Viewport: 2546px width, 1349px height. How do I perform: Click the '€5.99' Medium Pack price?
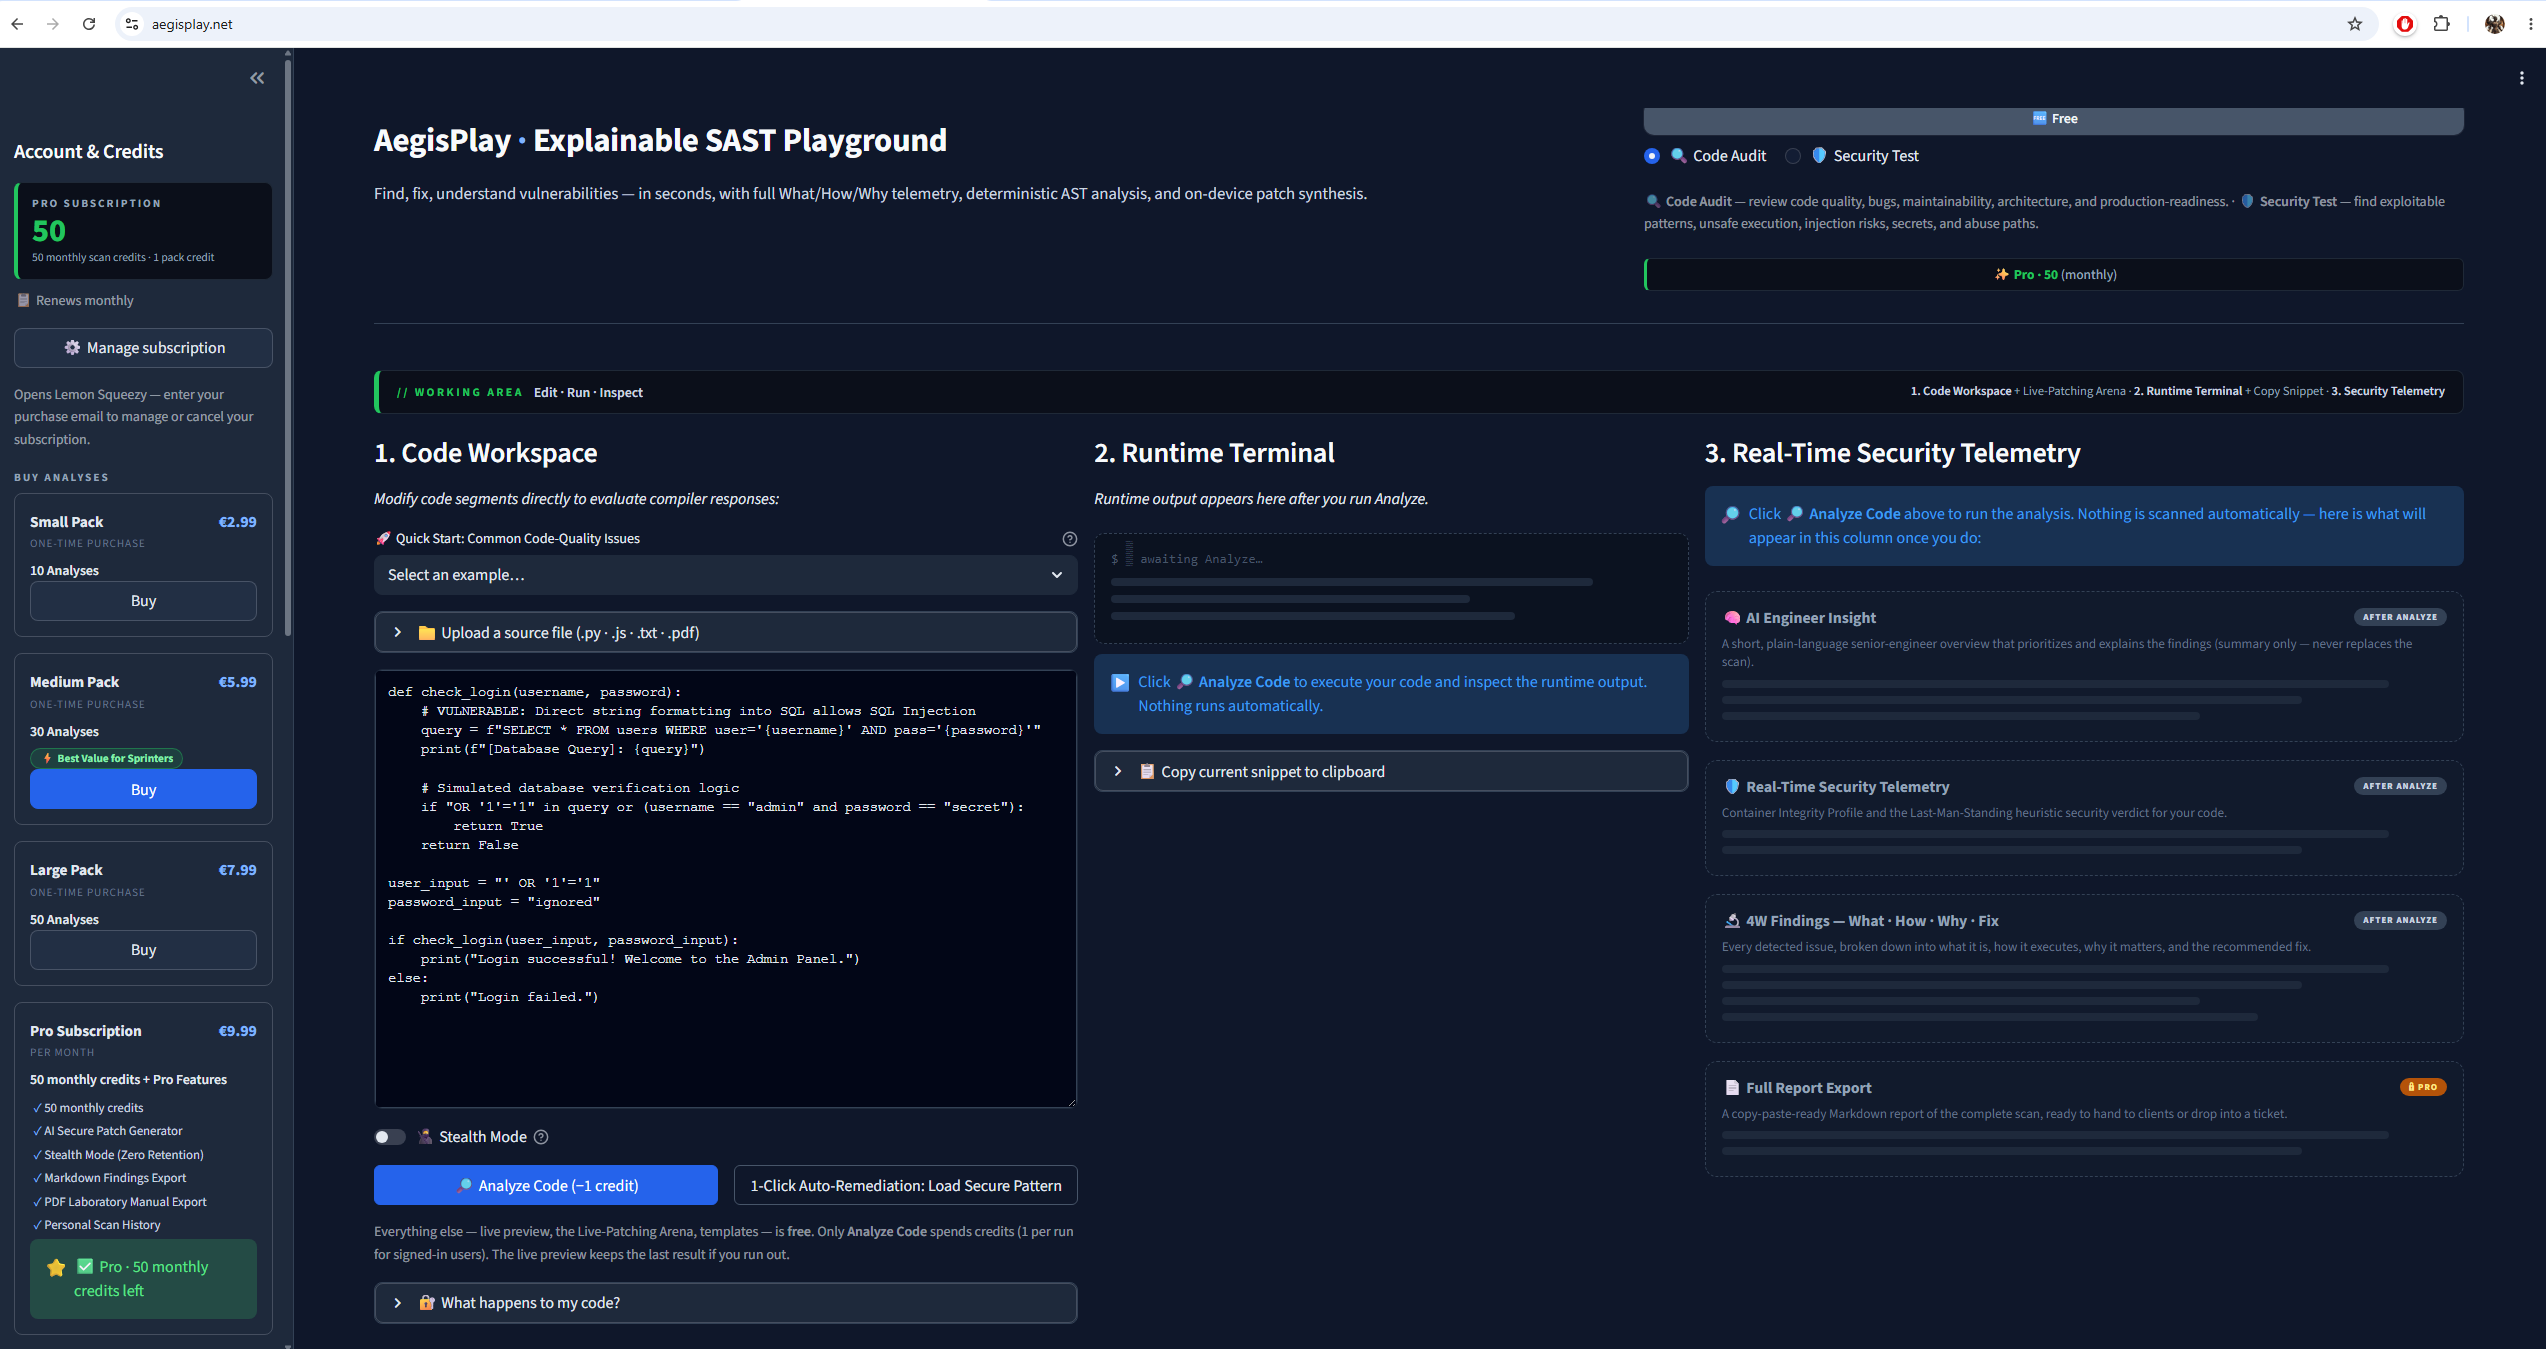point(237,682)
